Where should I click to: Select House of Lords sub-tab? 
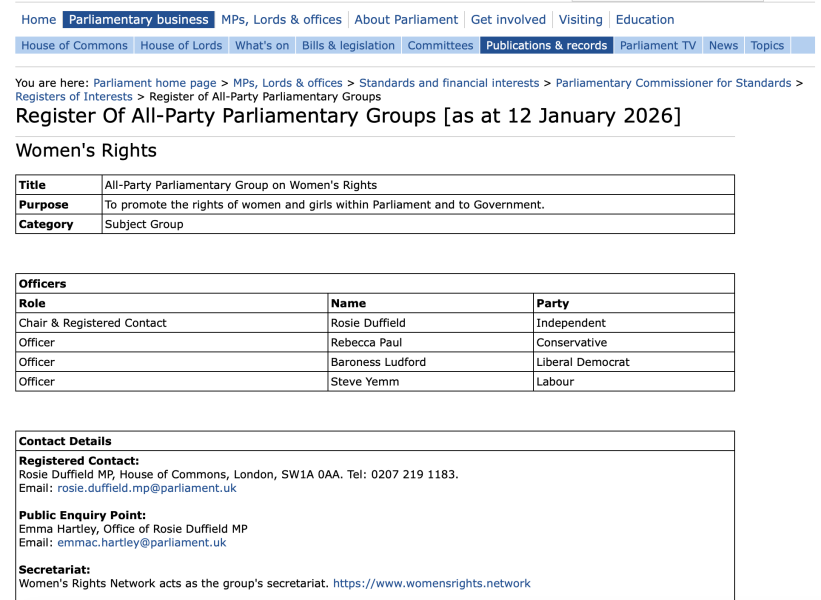(x=181, y=45)
